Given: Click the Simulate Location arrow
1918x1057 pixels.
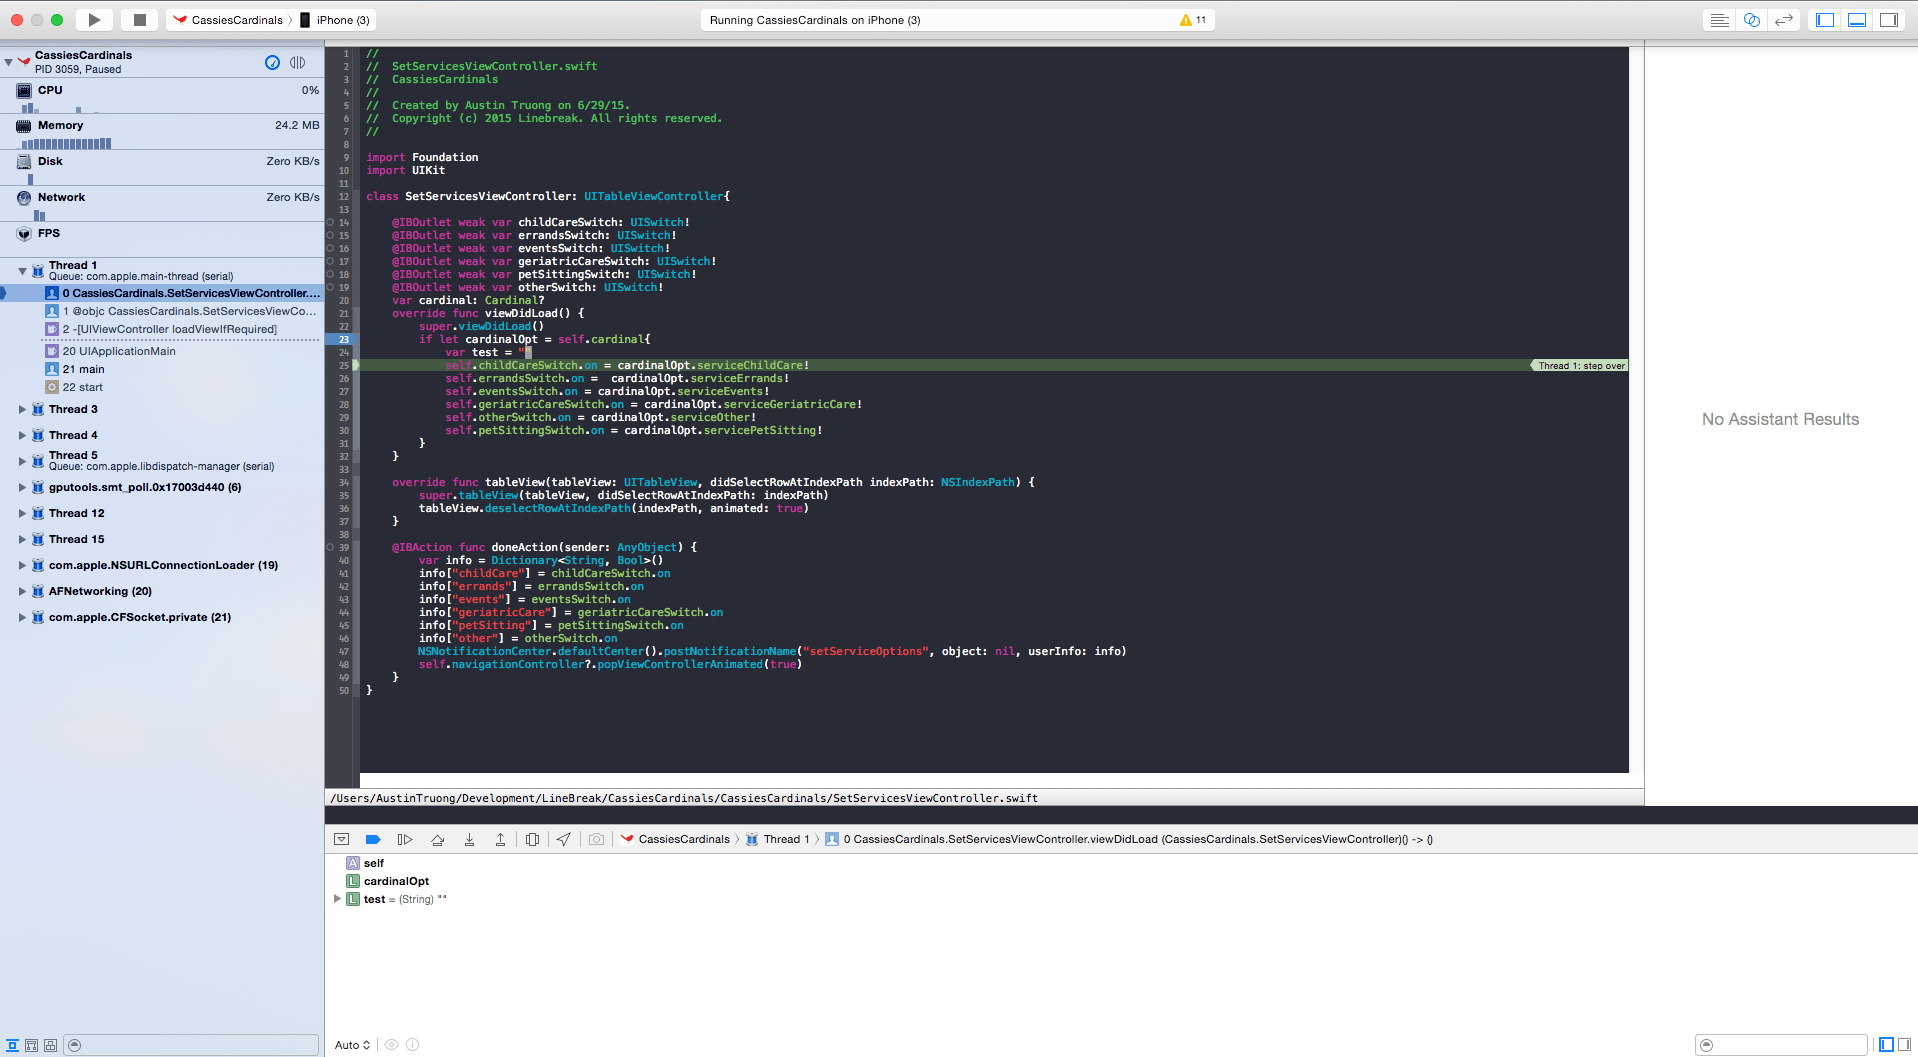Looking at the screenshot, I should coord(564,839).
